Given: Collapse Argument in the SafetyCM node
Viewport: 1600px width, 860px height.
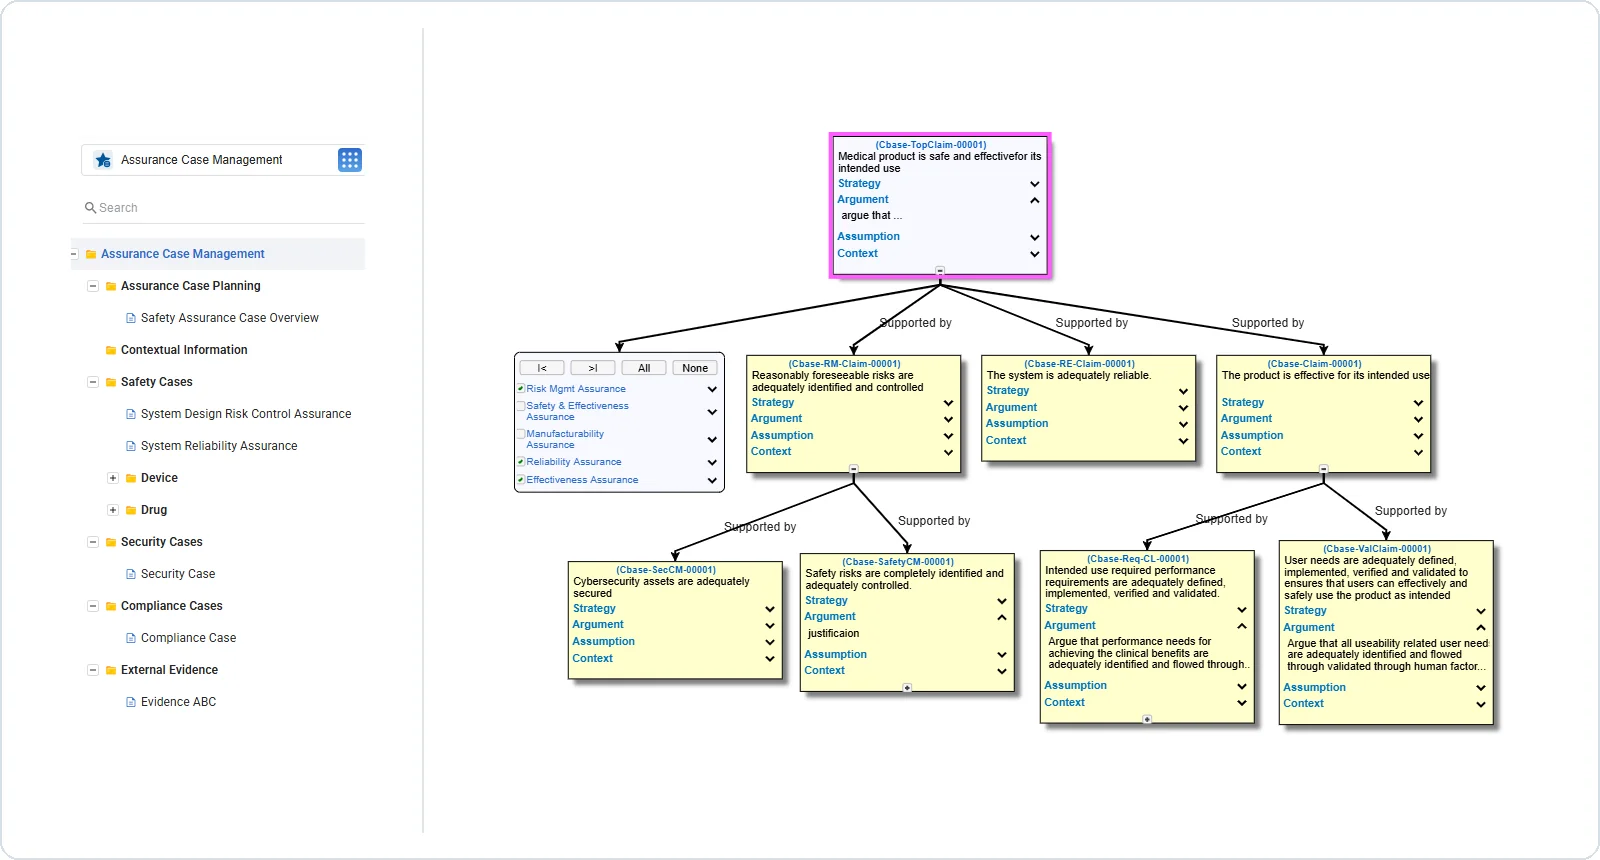Looking at the screenshot, I should coord(1002,617).
